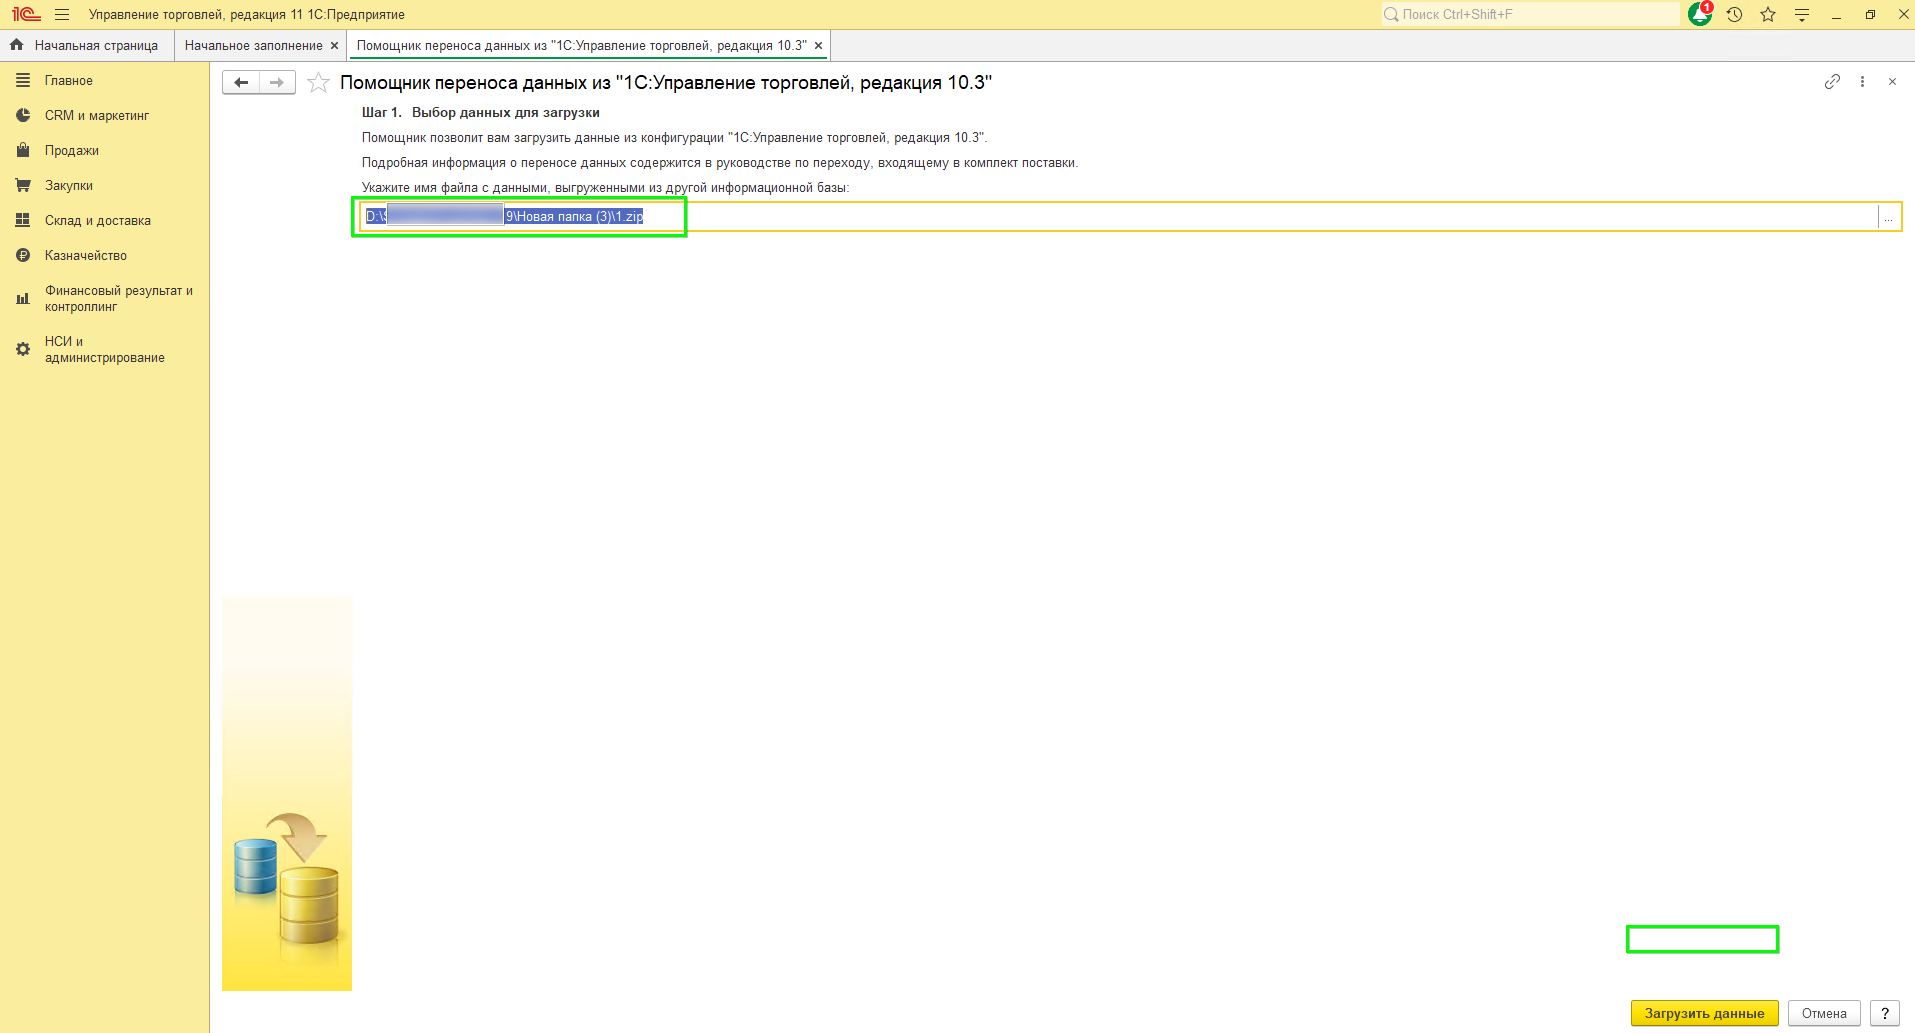Open the main hamburger menu
The width and height of the screenshot is (1915, 1033).
click(x=62, y=14)
